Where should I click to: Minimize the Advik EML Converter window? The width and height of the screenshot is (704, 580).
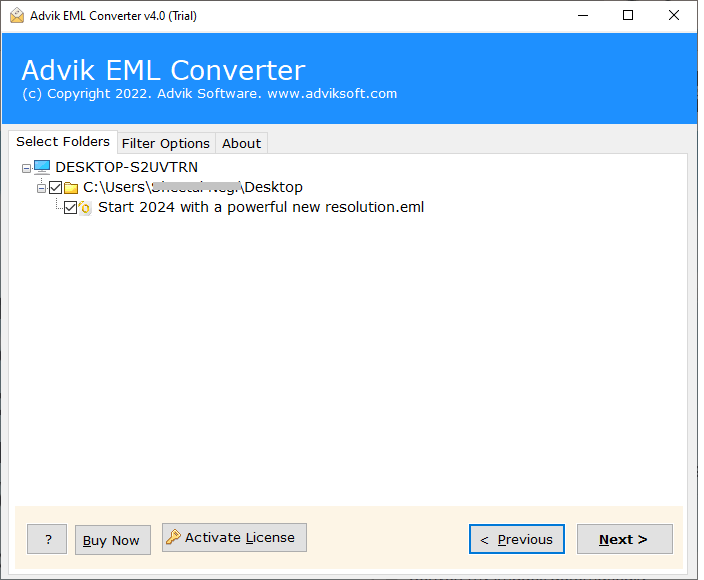point(583,16)
